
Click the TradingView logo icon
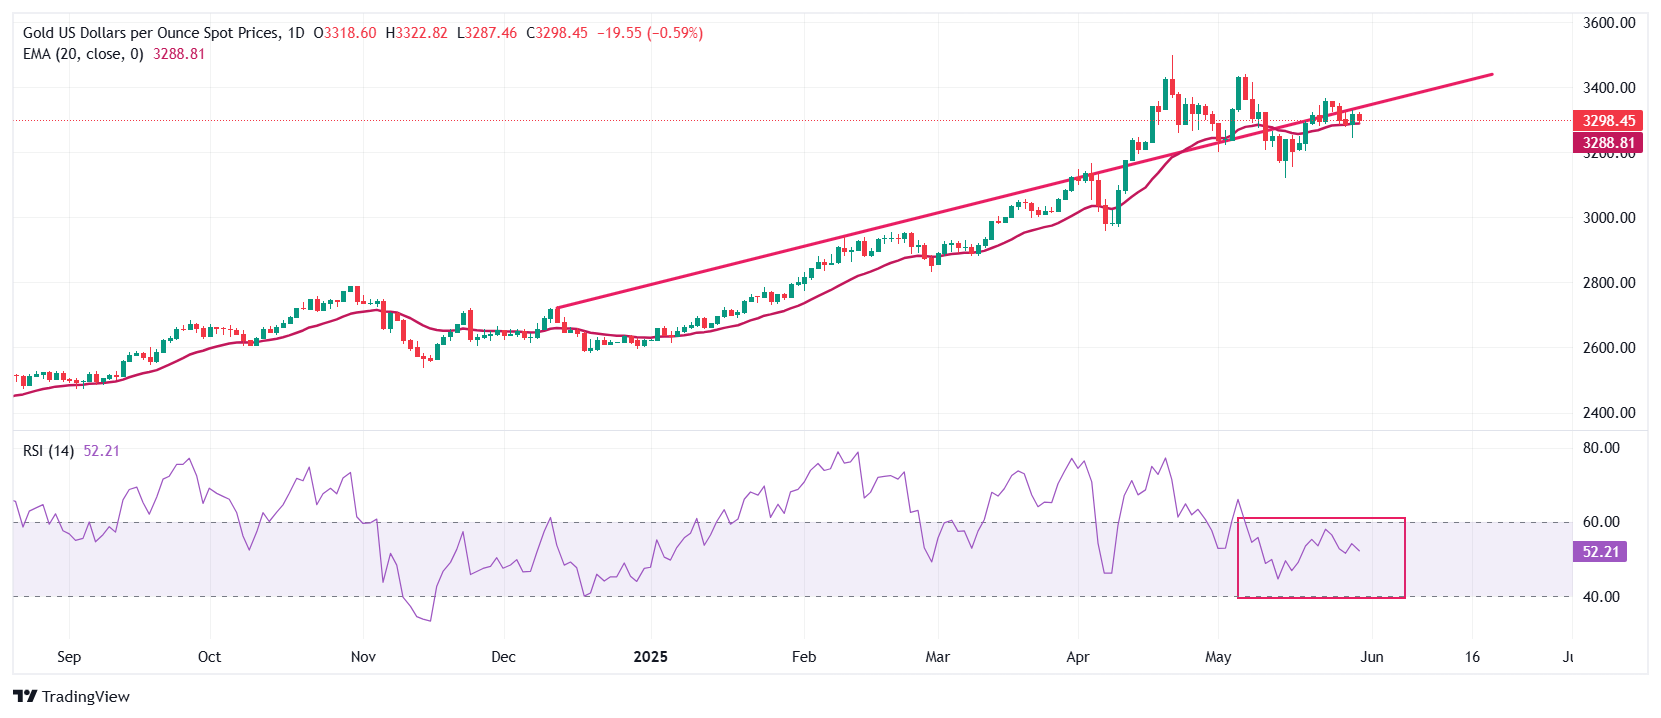pos(25,697)
